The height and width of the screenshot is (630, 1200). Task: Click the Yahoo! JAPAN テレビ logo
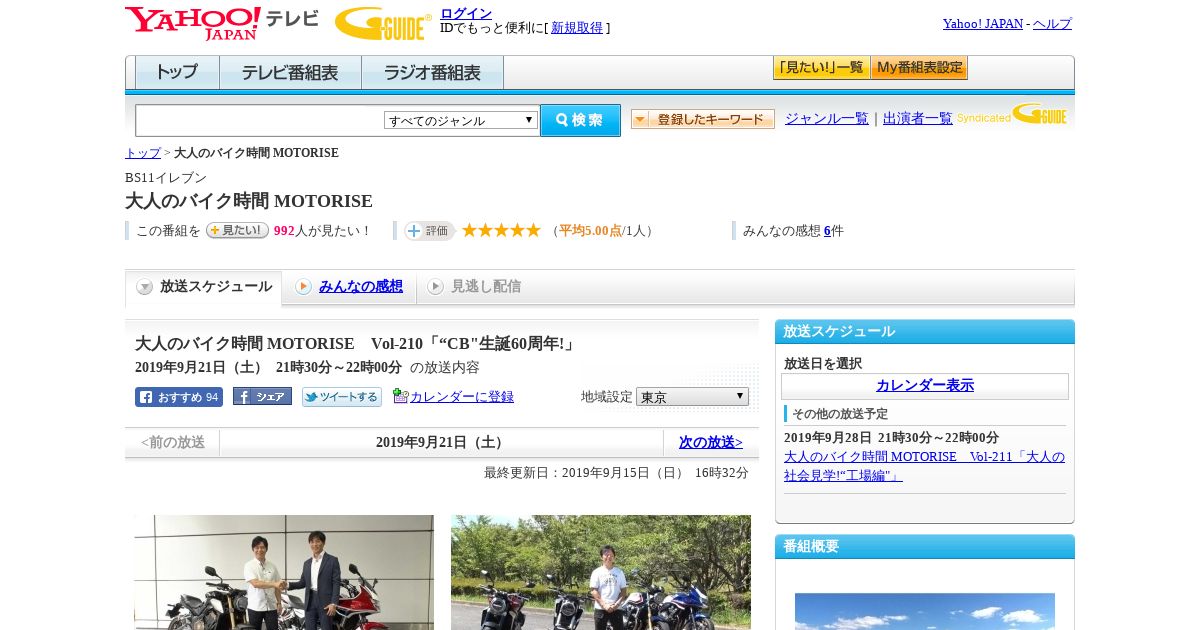222,23
